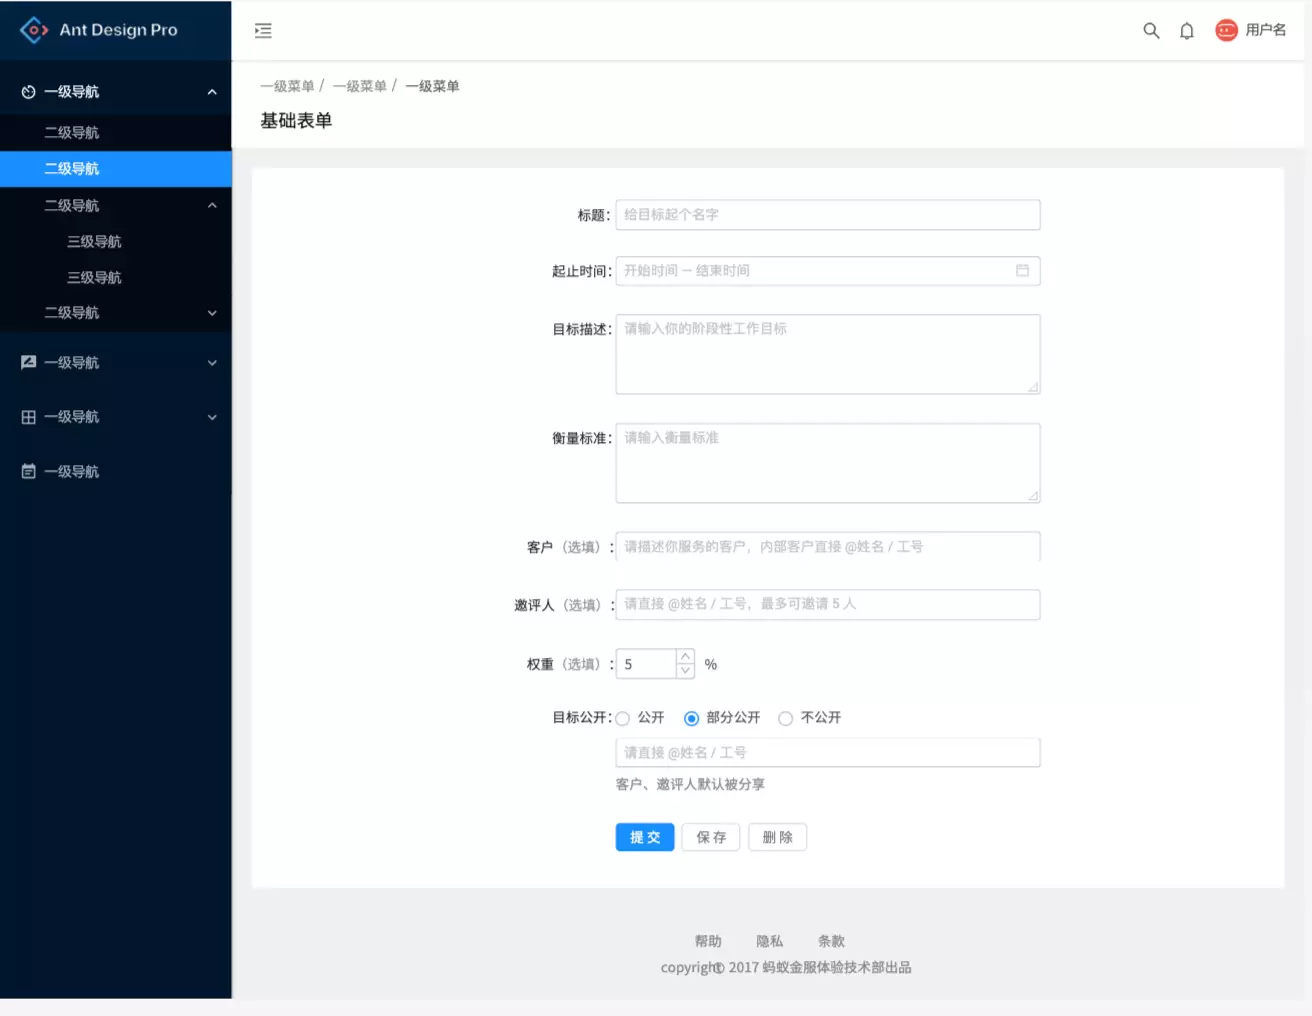Select the first 三级导航 menu item
The width and height of the screenshot is (1312, 1016).
click(95, 241)
